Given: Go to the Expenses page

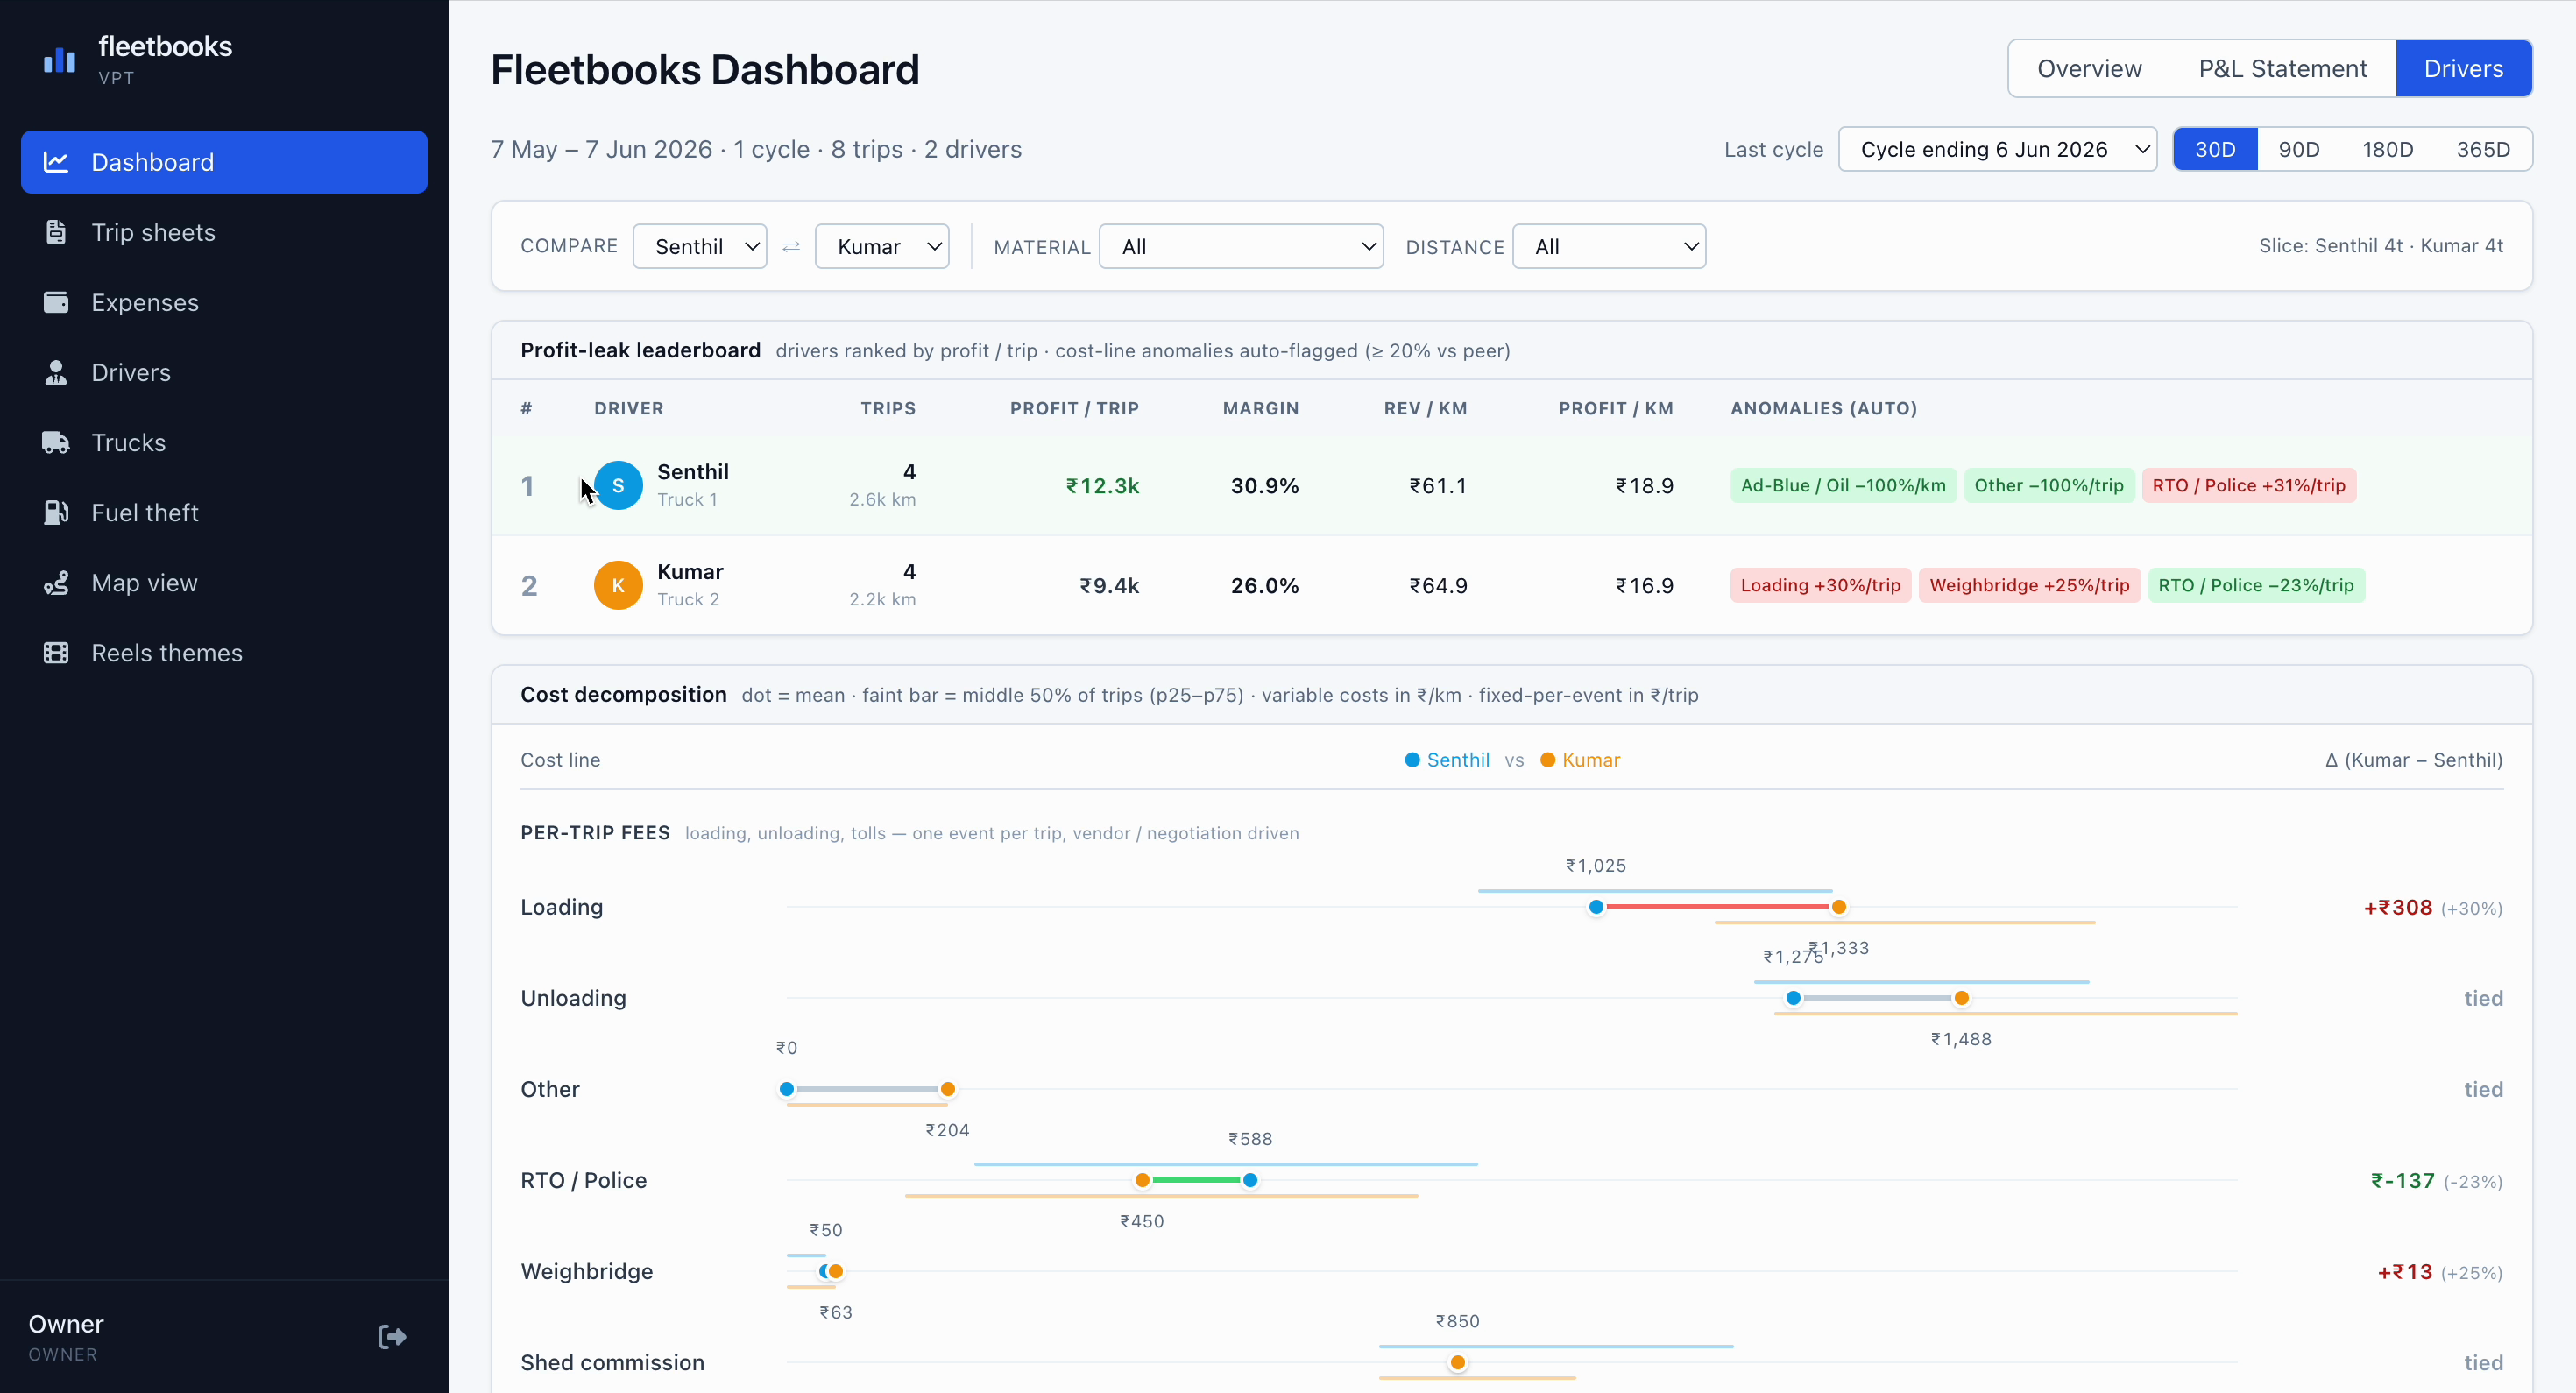Looking at the screenshot, I should pyautogui.click(x=224, y=302).
